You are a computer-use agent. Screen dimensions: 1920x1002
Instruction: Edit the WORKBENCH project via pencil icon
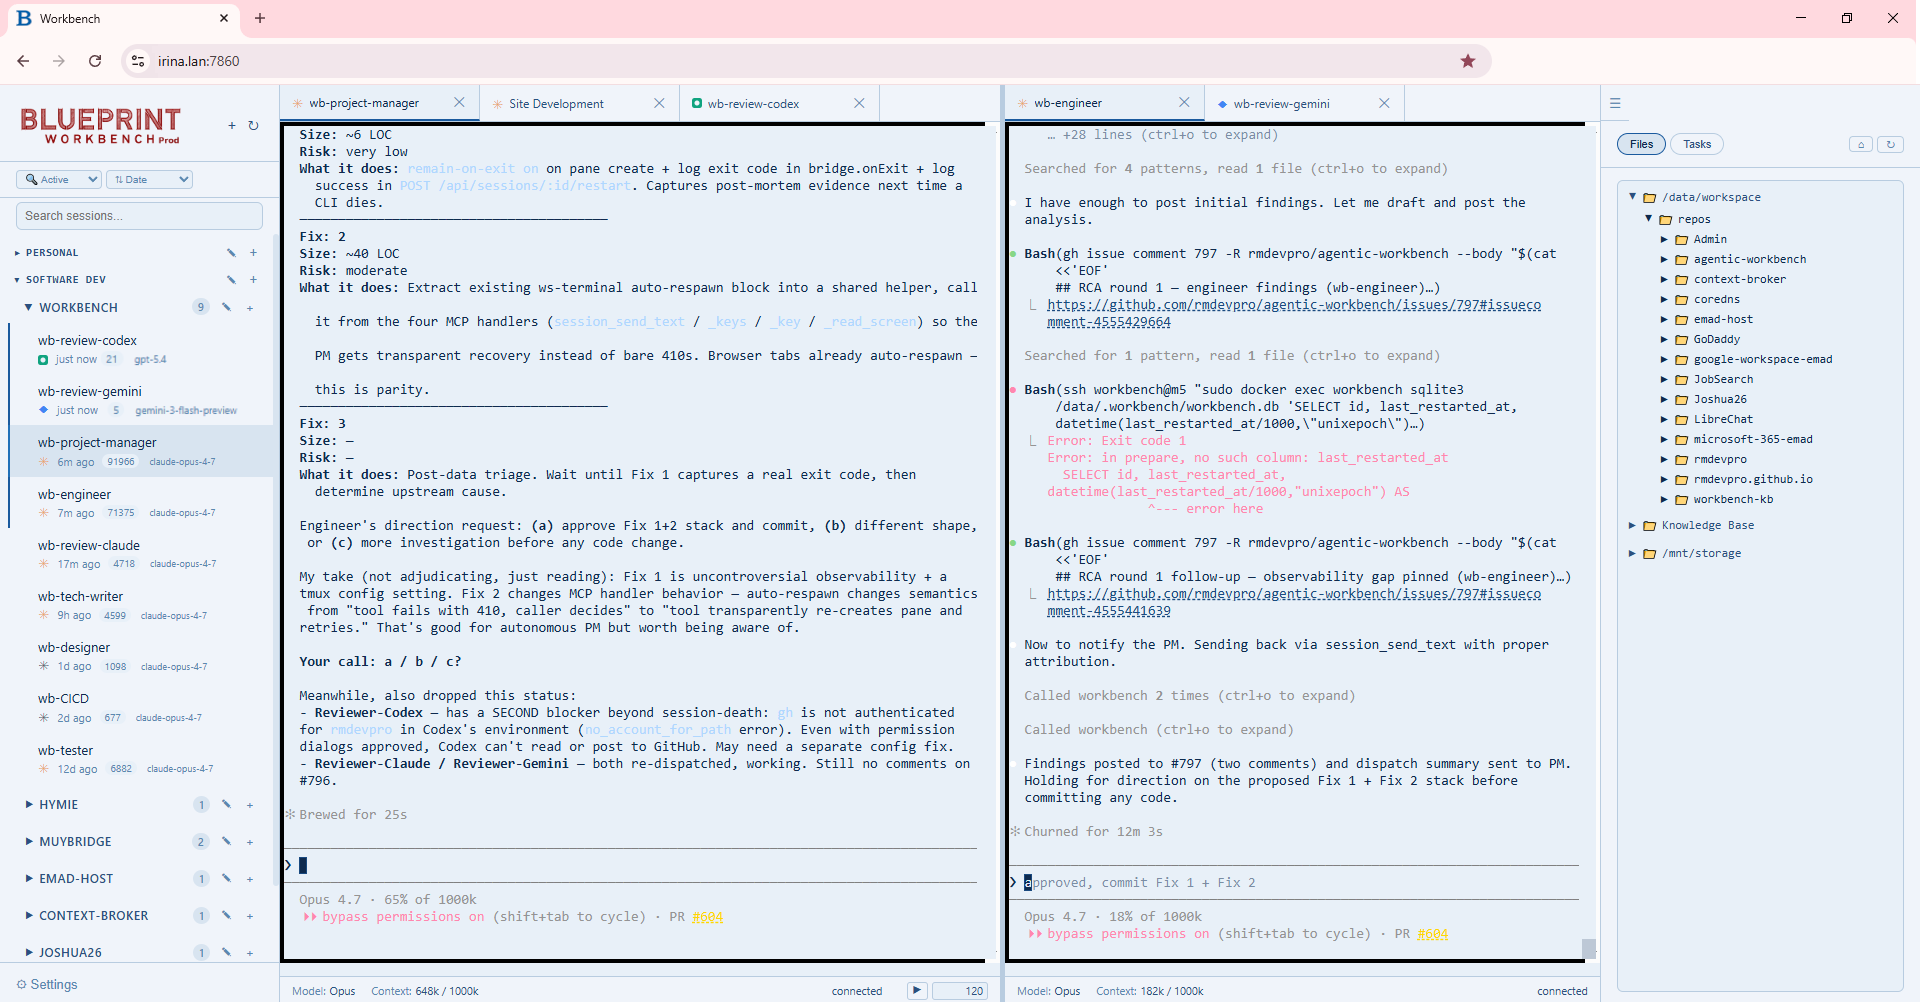pyautogui.click(x=226, y=307)
